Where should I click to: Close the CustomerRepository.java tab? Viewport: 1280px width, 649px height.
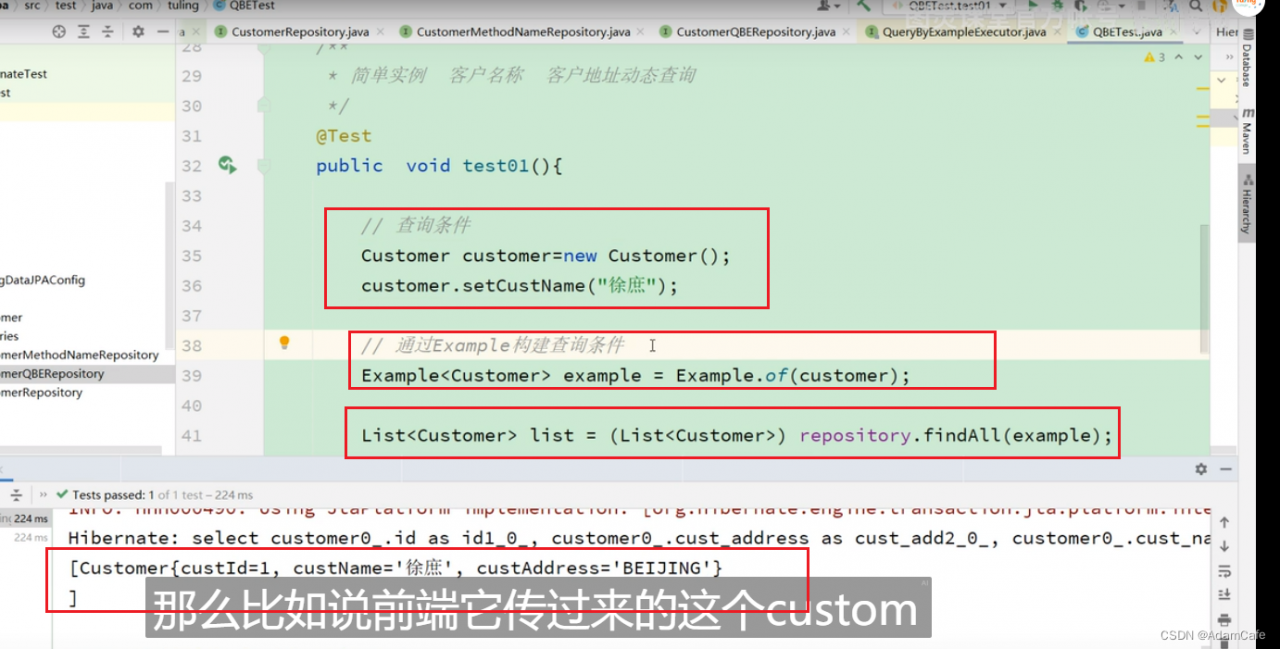(x=380, y=32)
